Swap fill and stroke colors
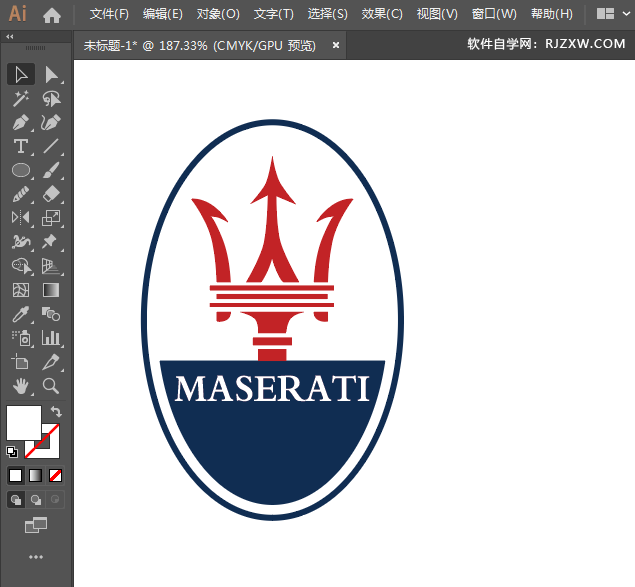The height and width of the screenshot is (587, 635). [57, 411]
